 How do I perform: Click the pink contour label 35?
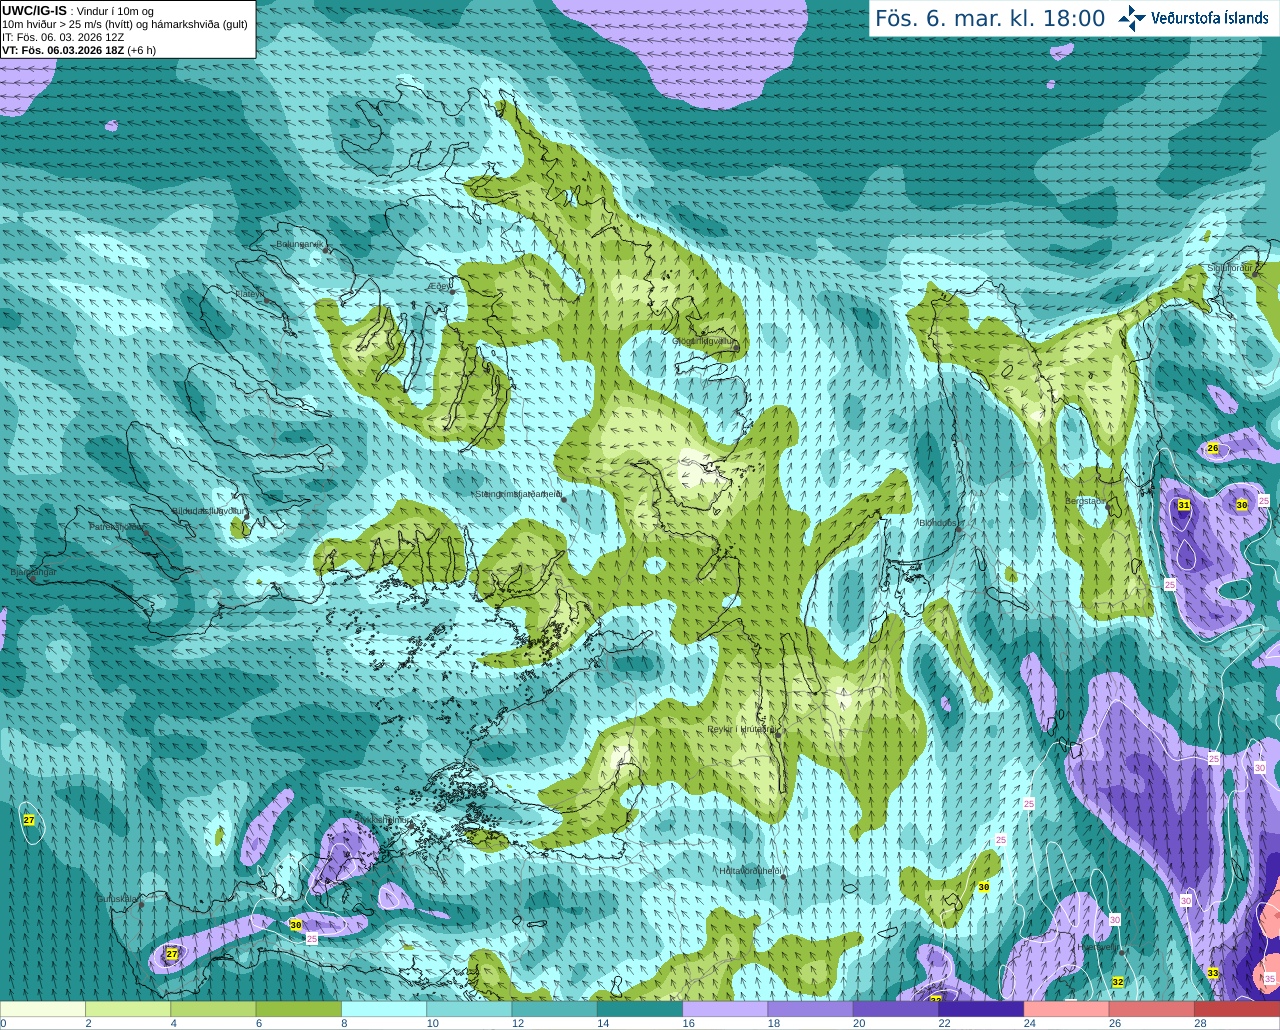click(1270, 978)
